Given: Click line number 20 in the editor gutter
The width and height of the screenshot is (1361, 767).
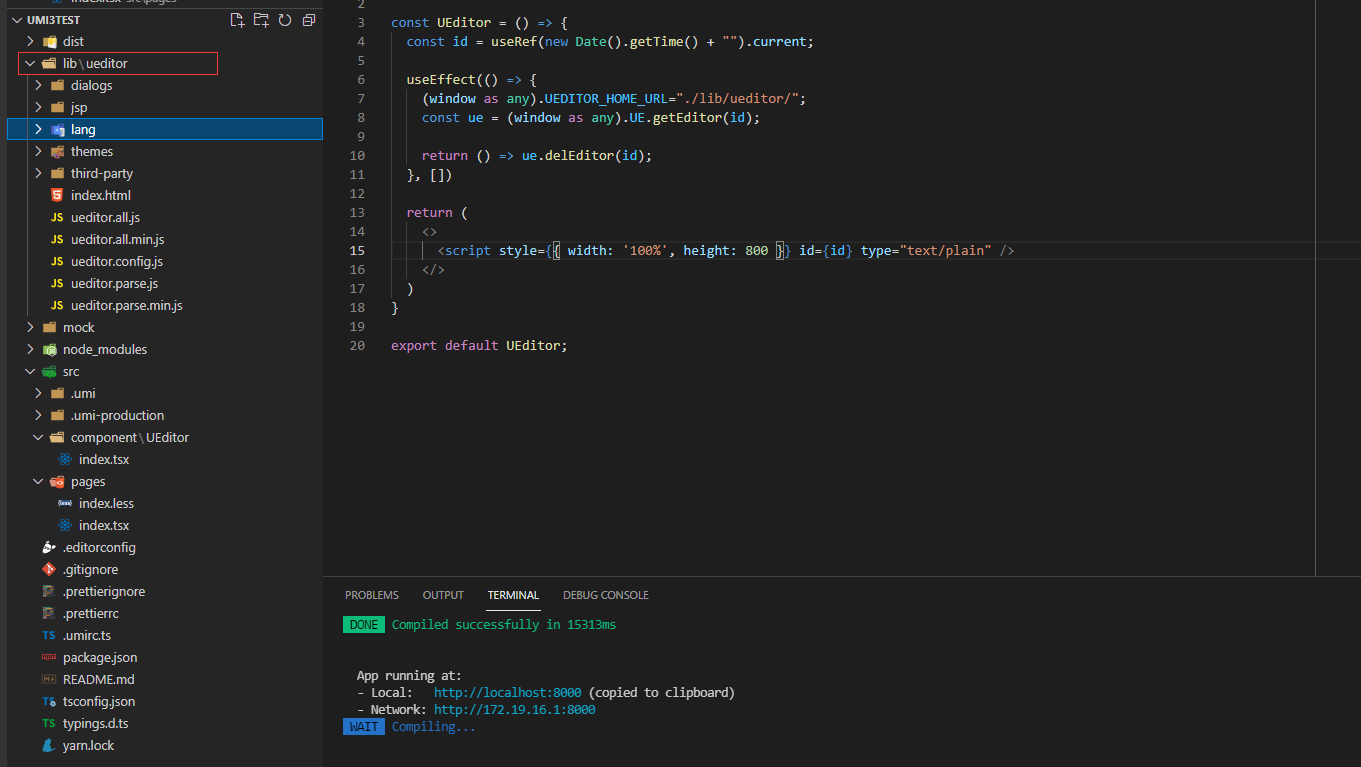Looking at the screenshot, I should 358,346.
